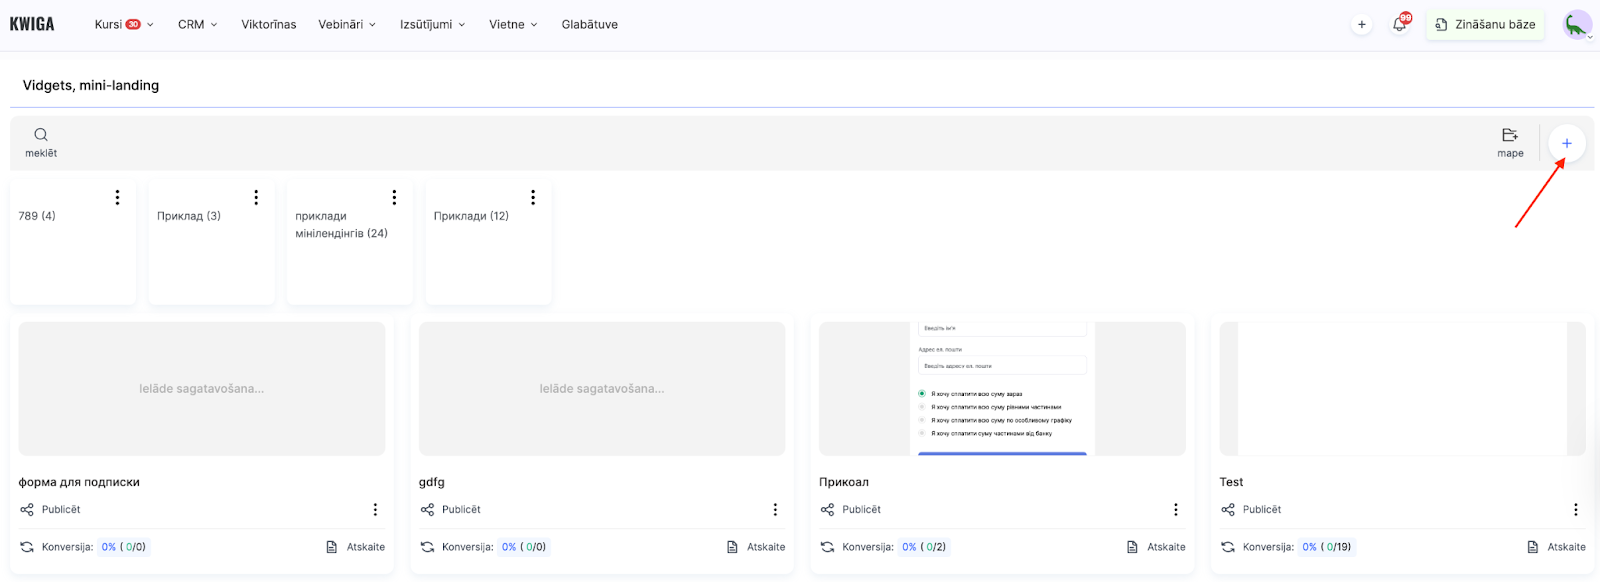Click the Zināšanu bāze button
The height and width of the screenshot is (582, 1600).
click(x=1485, y=25)
